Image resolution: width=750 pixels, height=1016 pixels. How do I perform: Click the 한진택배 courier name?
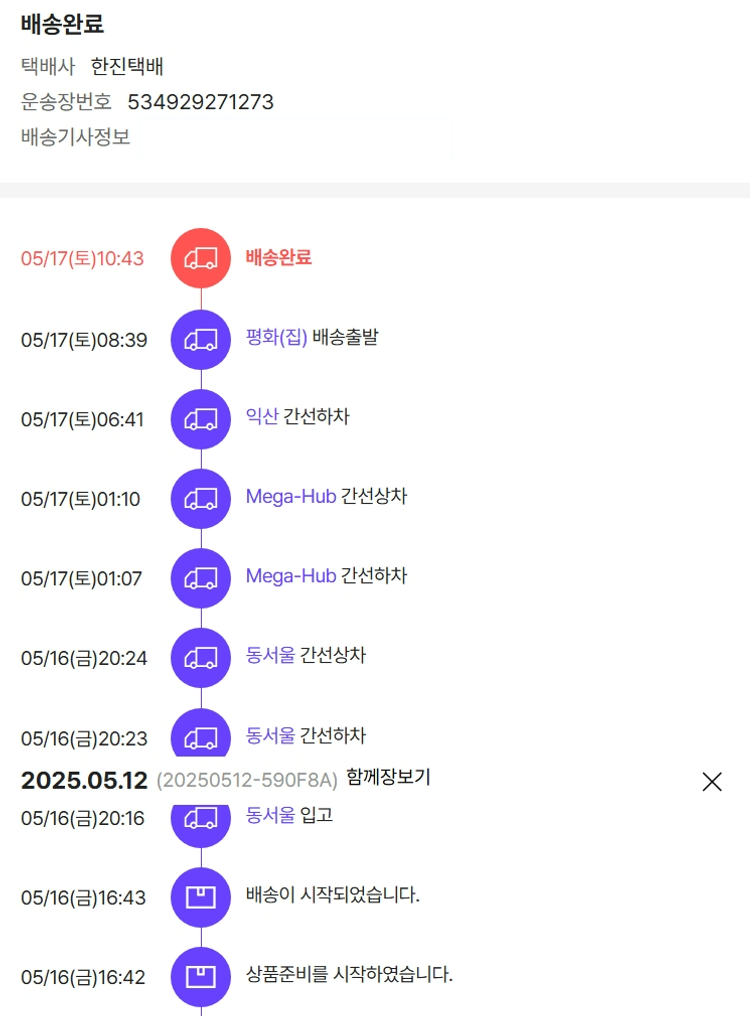[127, 67]
